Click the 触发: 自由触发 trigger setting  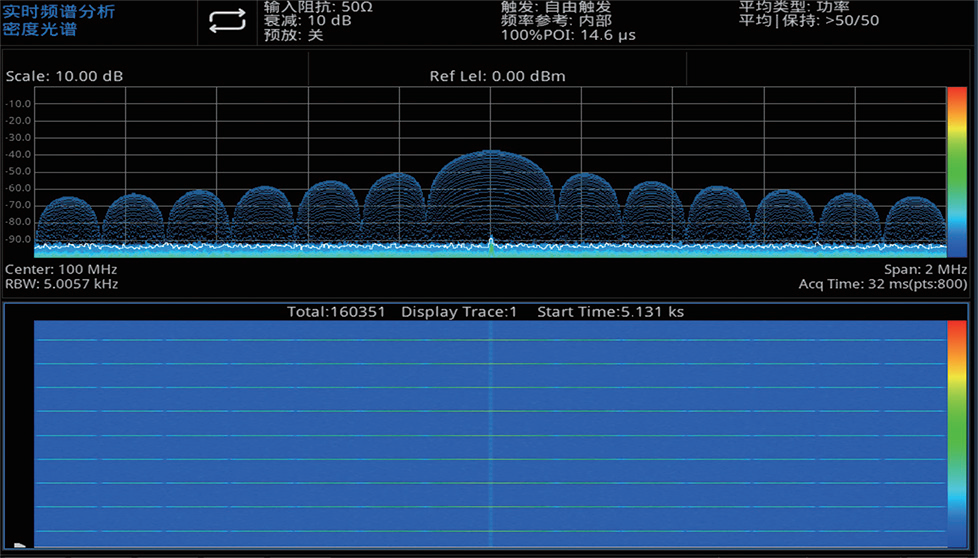556,7
